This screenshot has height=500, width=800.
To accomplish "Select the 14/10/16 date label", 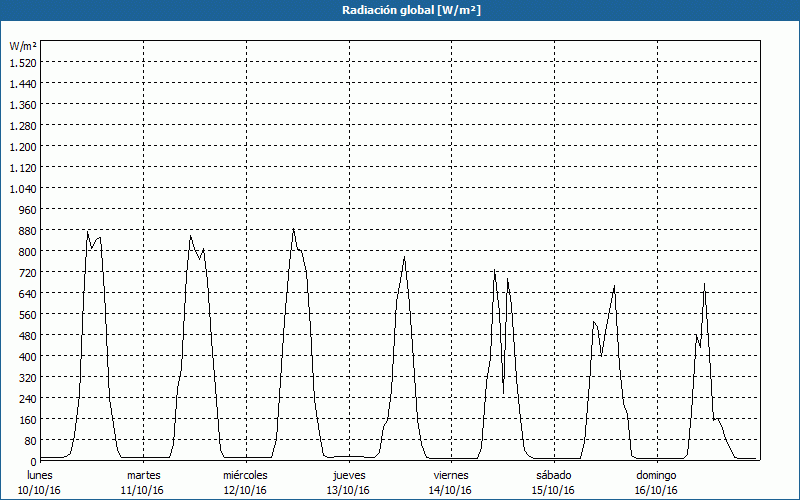I will 450,490.
